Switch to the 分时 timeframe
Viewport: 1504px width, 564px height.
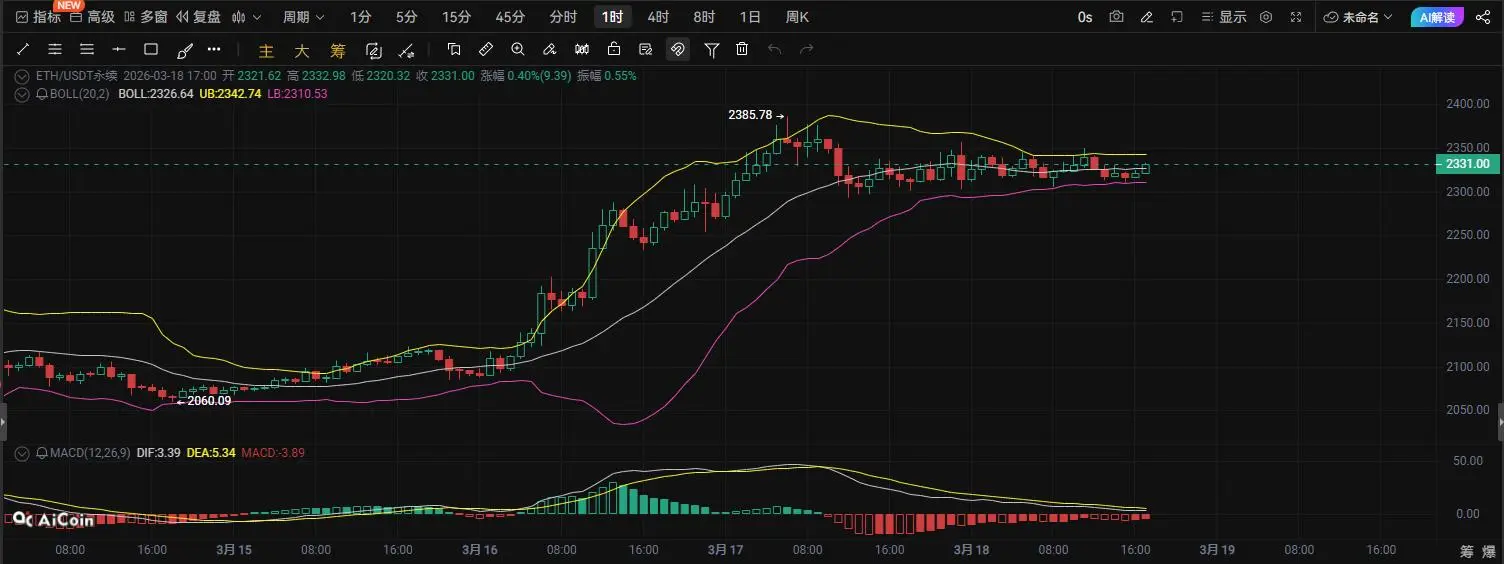pos(563,17)
